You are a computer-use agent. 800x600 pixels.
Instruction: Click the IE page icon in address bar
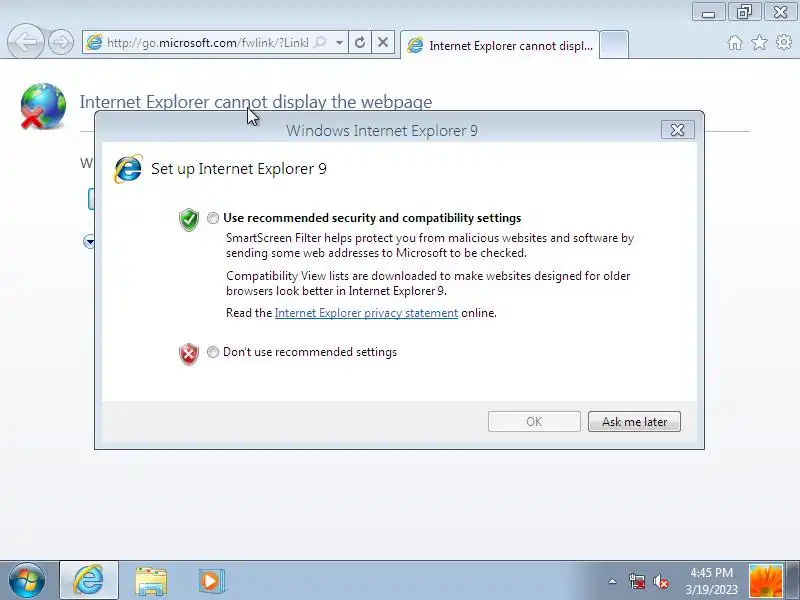click(94, 42)
